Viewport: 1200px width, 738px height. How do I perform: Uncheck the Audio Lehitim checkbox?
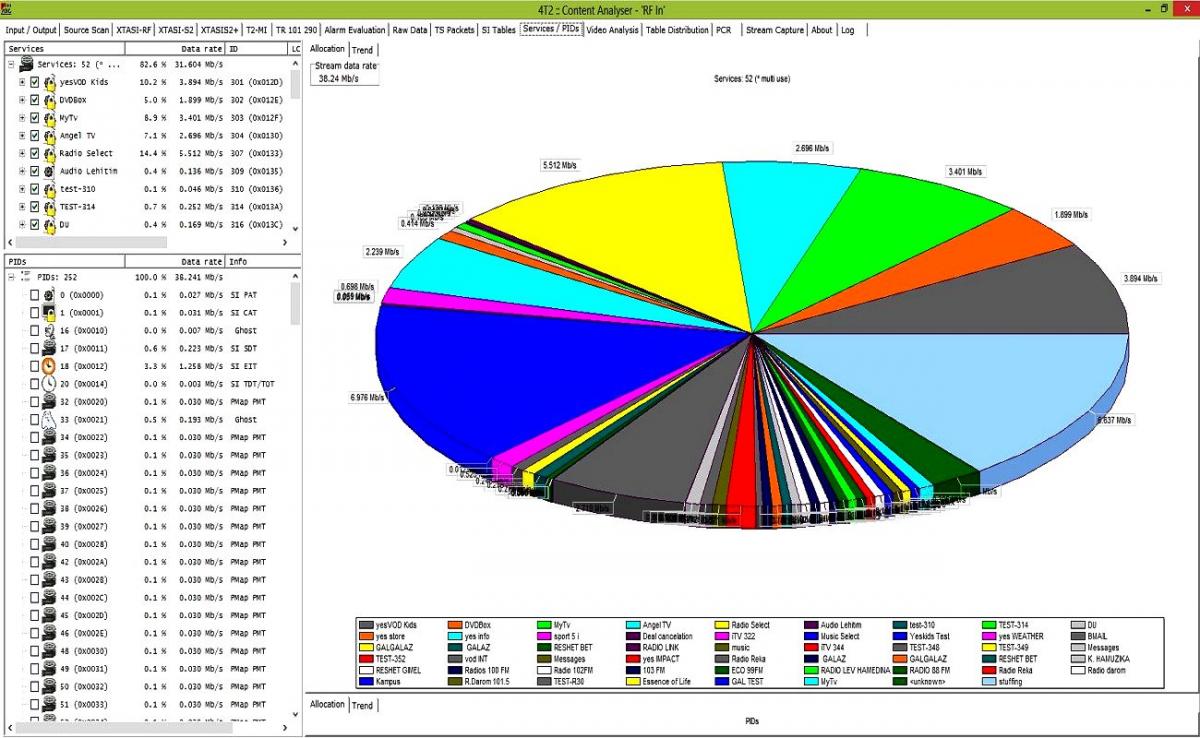coord(35,171)
